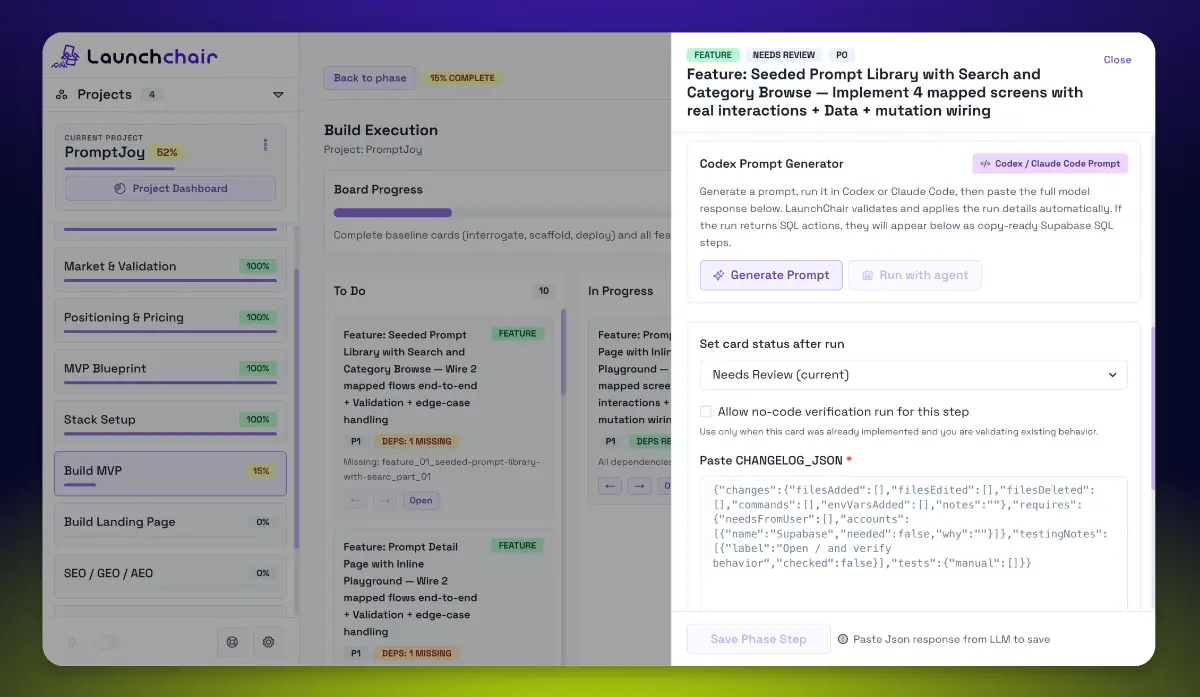This screenshot has width=1200, height=697.
Task: Enable allow no-code verification run checkbox
Action: pos(705,411)
